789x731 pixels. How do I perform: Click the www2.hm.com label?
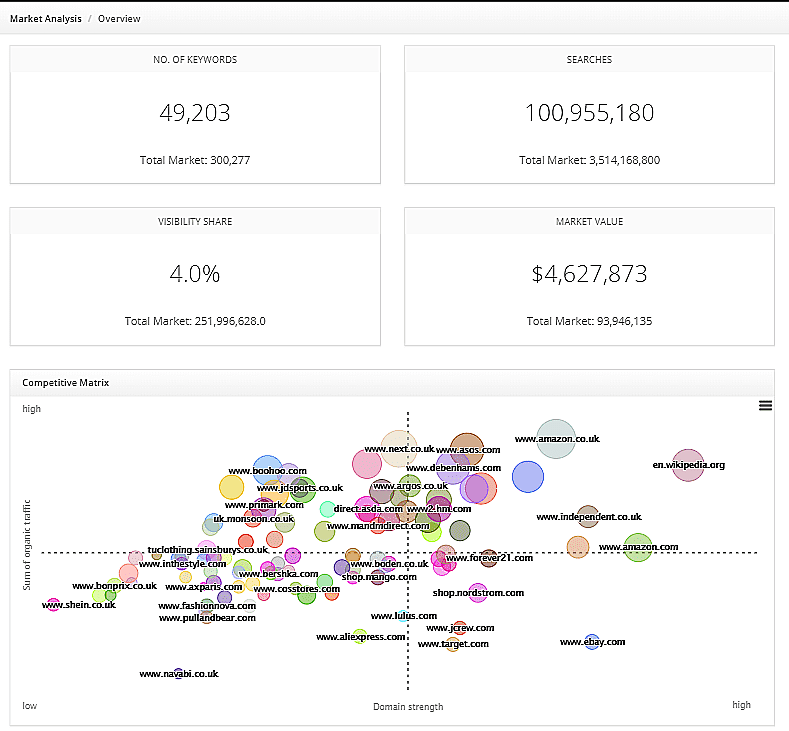tap(439, 509)
